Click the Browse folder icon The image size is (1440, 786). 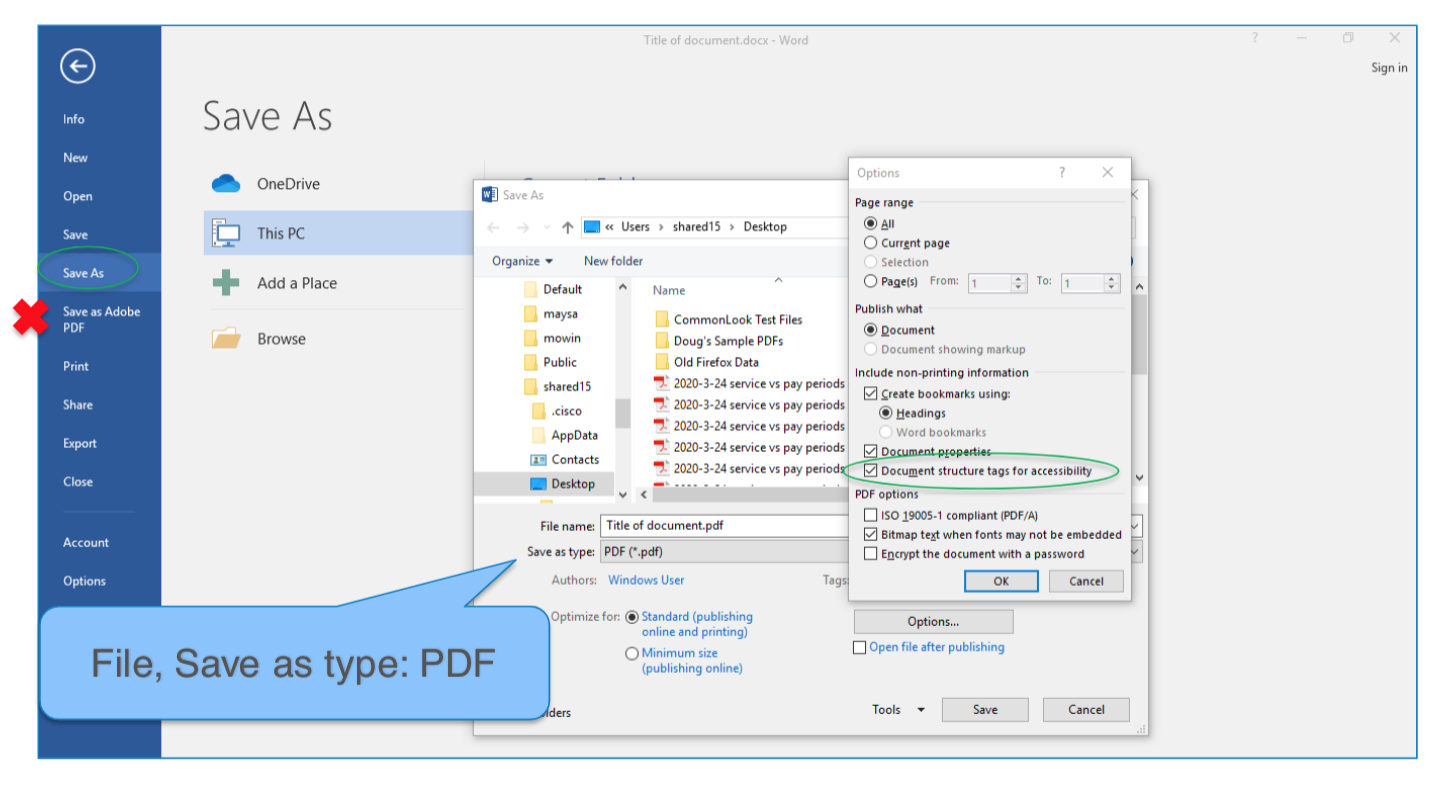point(227,339)
